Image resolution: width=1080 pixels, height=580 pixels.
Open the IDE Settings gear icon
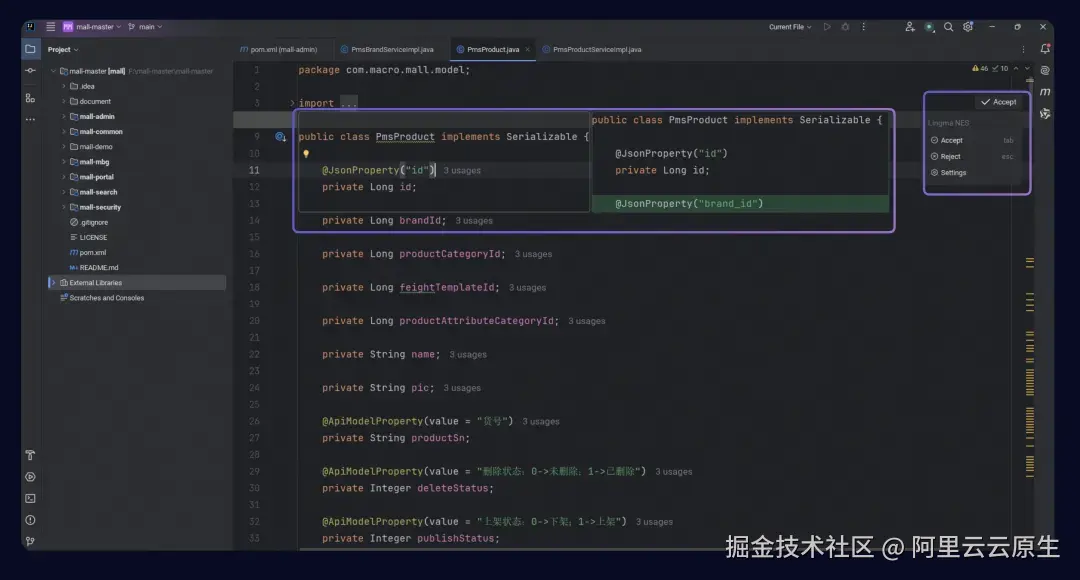pyautogui.click(x=968, y=27)
